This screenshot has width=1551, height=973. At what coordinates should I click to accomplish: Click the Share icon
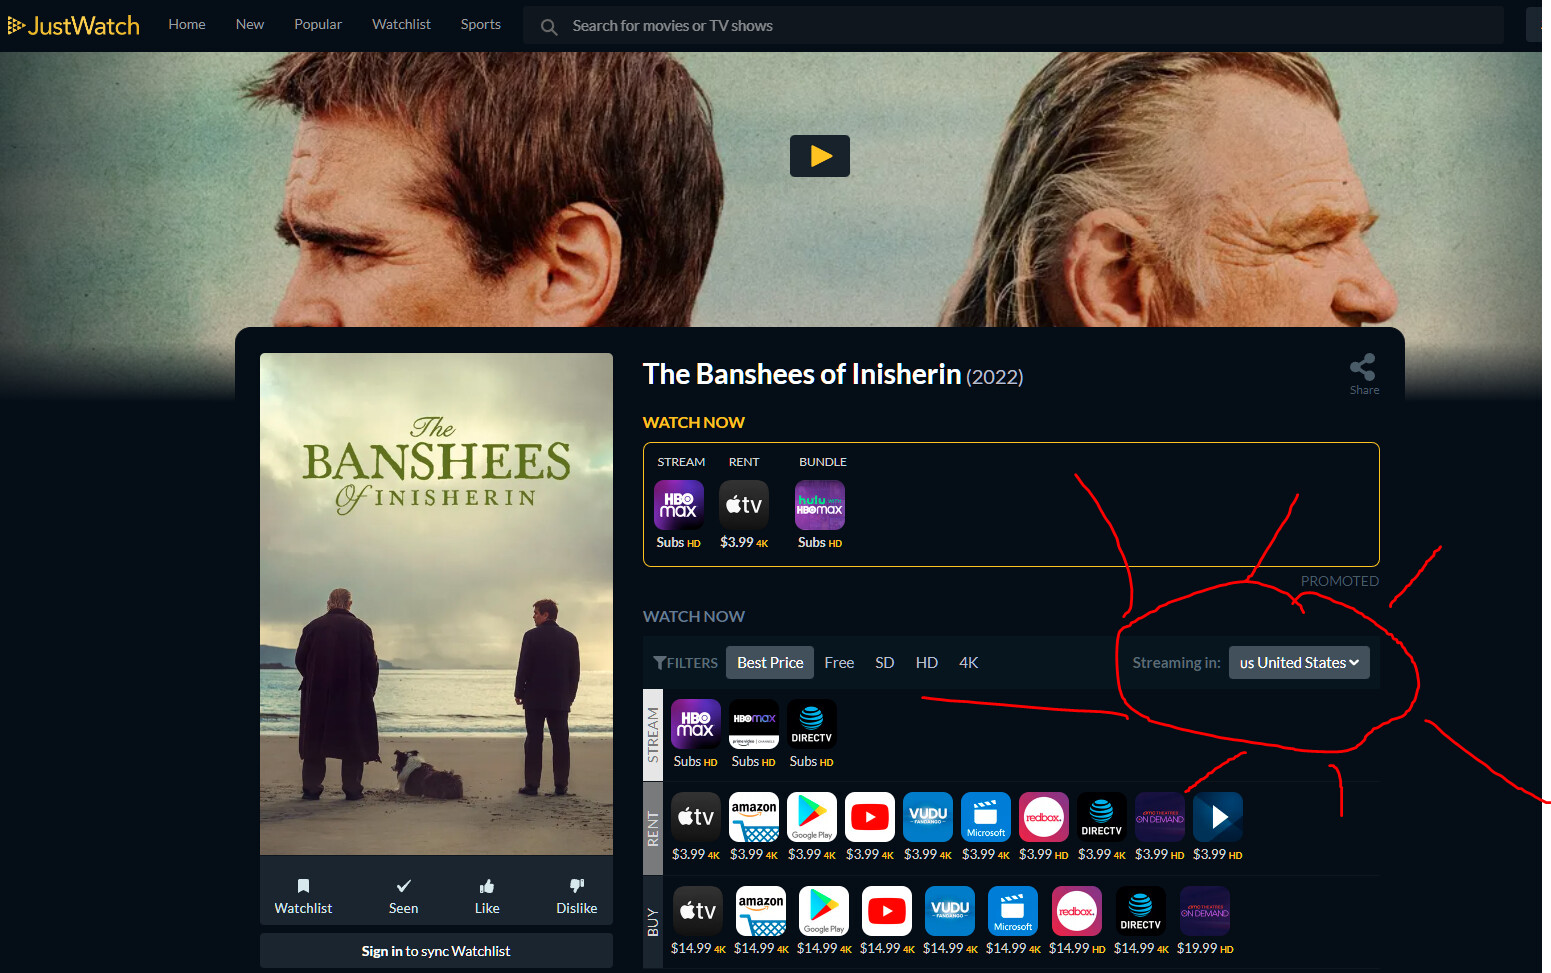(x=1363, y=375)
